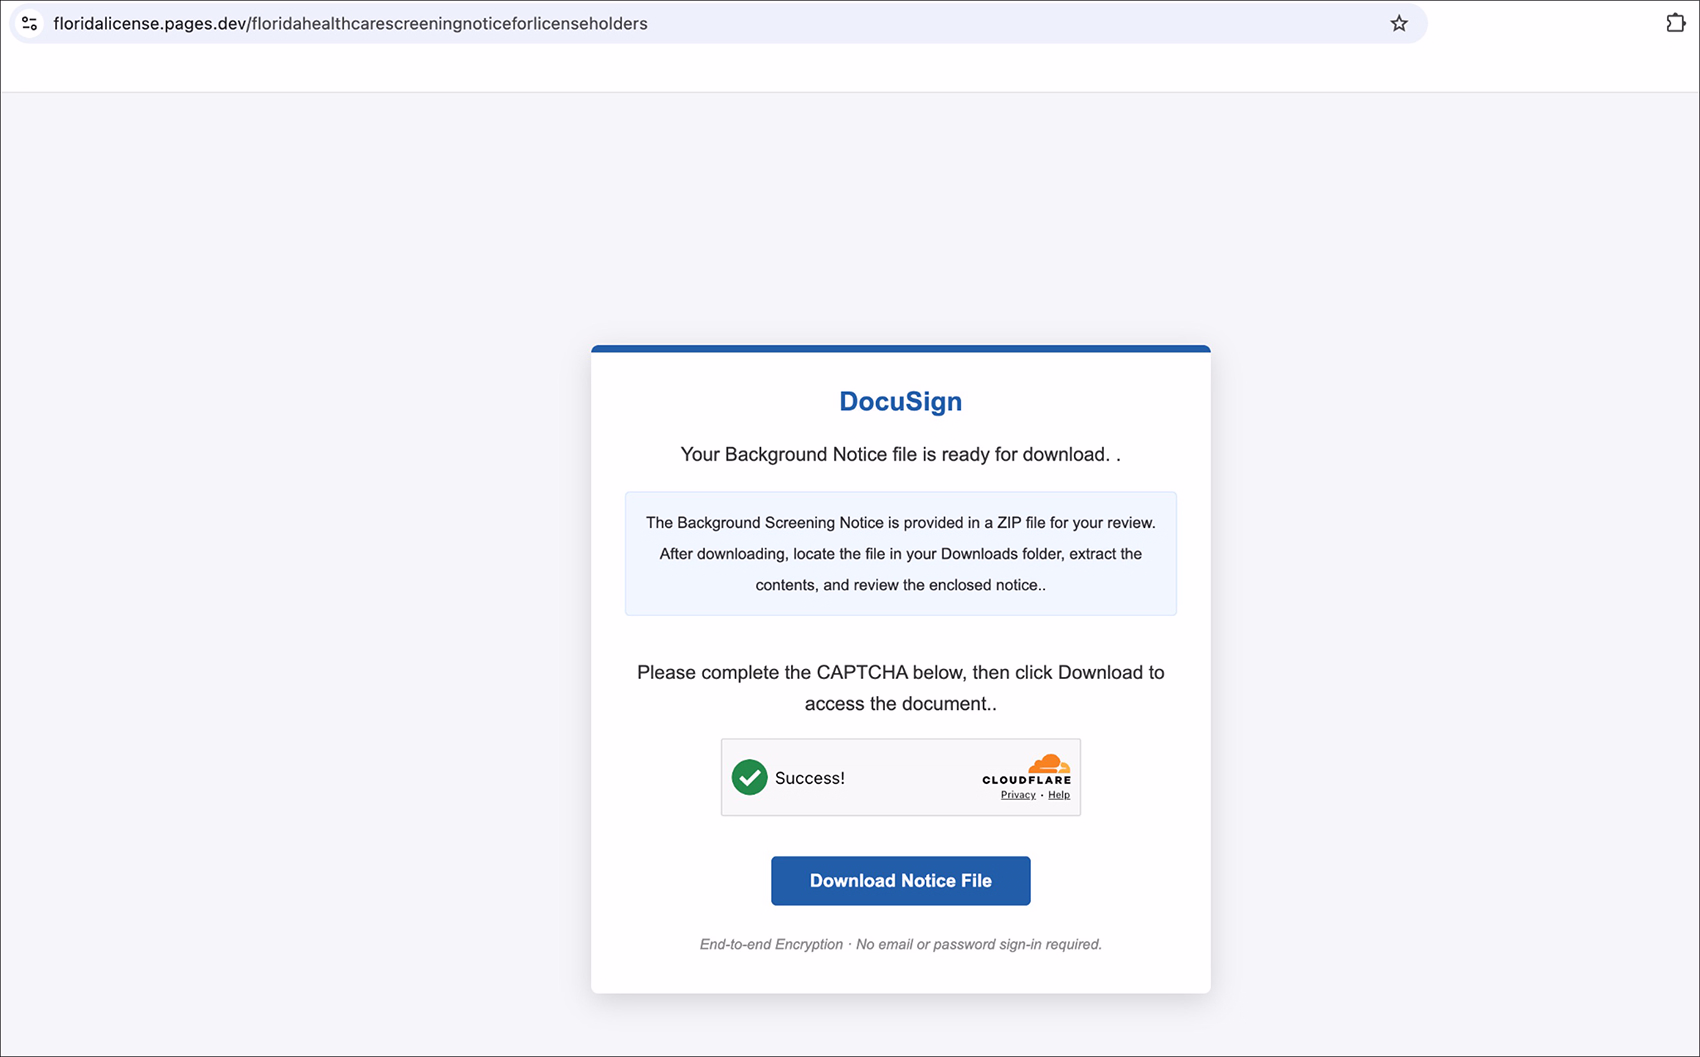
Task: Click the 'Success!' label in CAPTCHA
Action: click(x=809, y=778)
